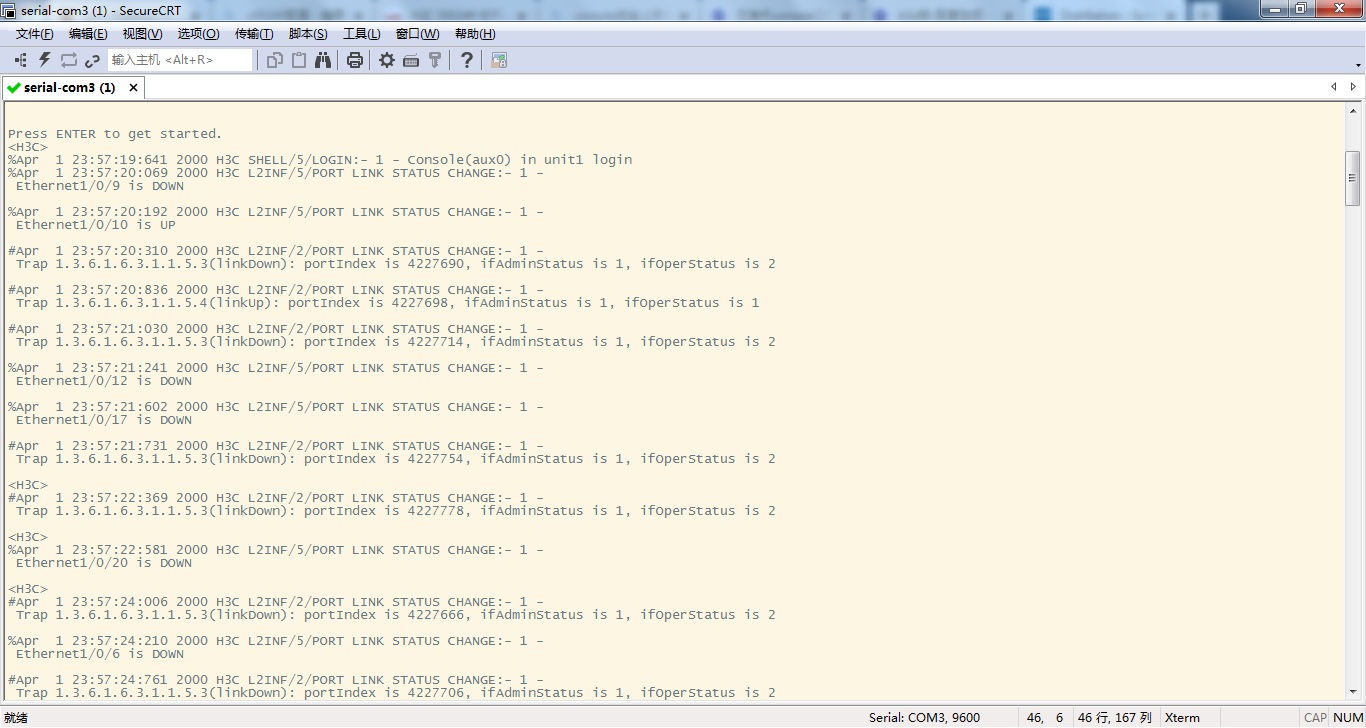Click the '46 行, 167 列' status entry
The height and width of the screenshot is (728, 1366).
tap(1114, 718)
